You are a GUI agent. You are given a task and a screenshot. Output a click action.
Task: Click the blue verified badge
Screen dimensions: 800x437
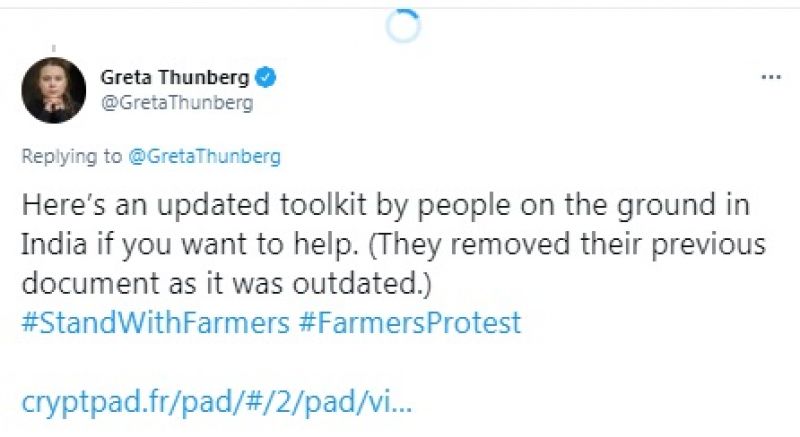coord(266,76)
